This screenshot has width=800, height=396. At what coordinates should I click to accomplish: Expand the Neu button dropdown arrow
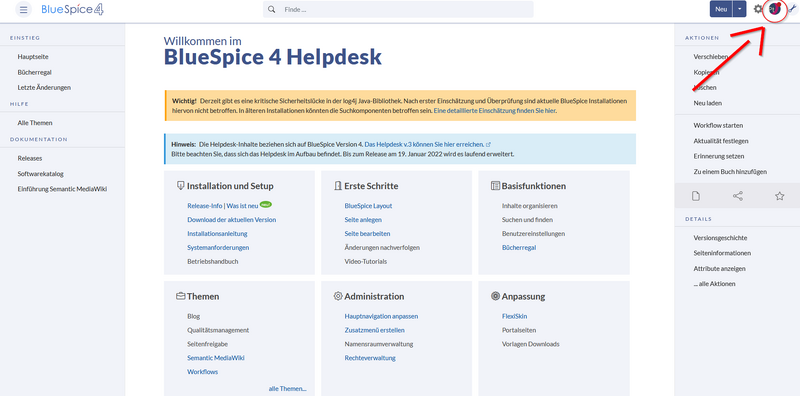coord(739,9)
